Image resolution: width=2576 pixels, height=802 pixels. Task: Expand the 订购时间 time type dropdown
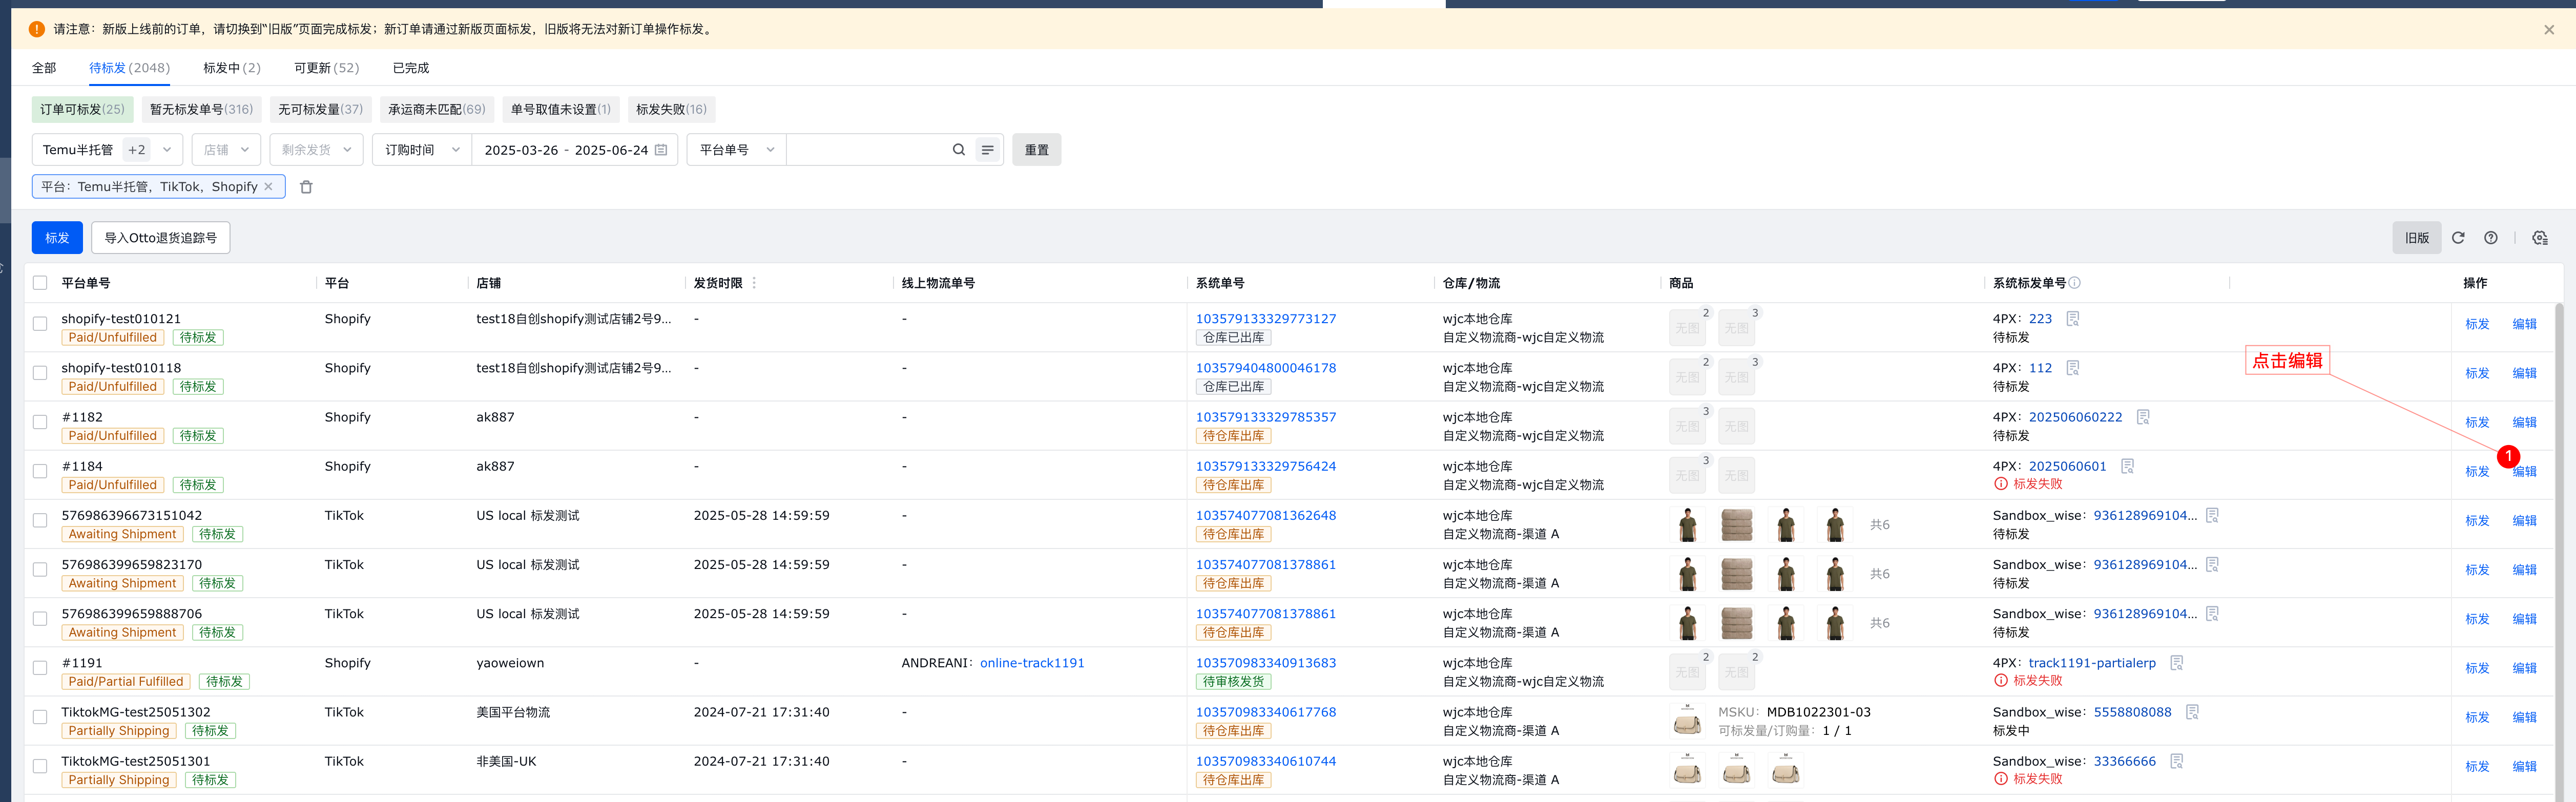[421, 150]
